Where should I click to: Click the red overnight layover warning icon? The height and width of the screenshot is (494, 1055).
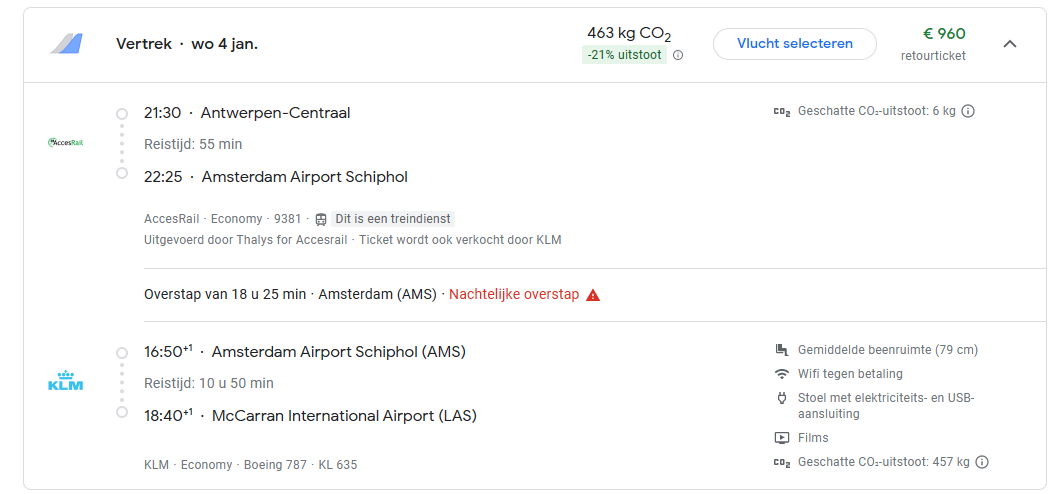[x=593, y=295]
